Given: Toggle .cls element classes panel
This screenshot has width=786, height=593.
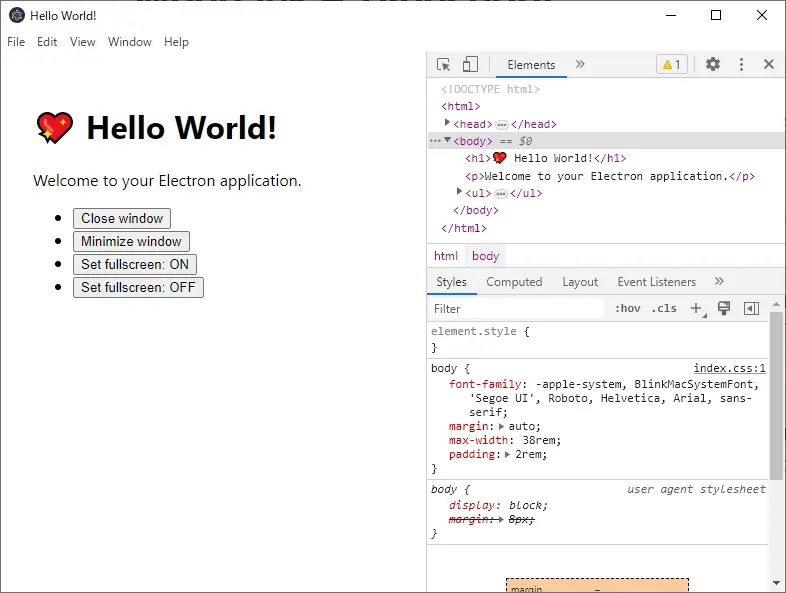Looking at the screenshot, I should tap(664, 308).
